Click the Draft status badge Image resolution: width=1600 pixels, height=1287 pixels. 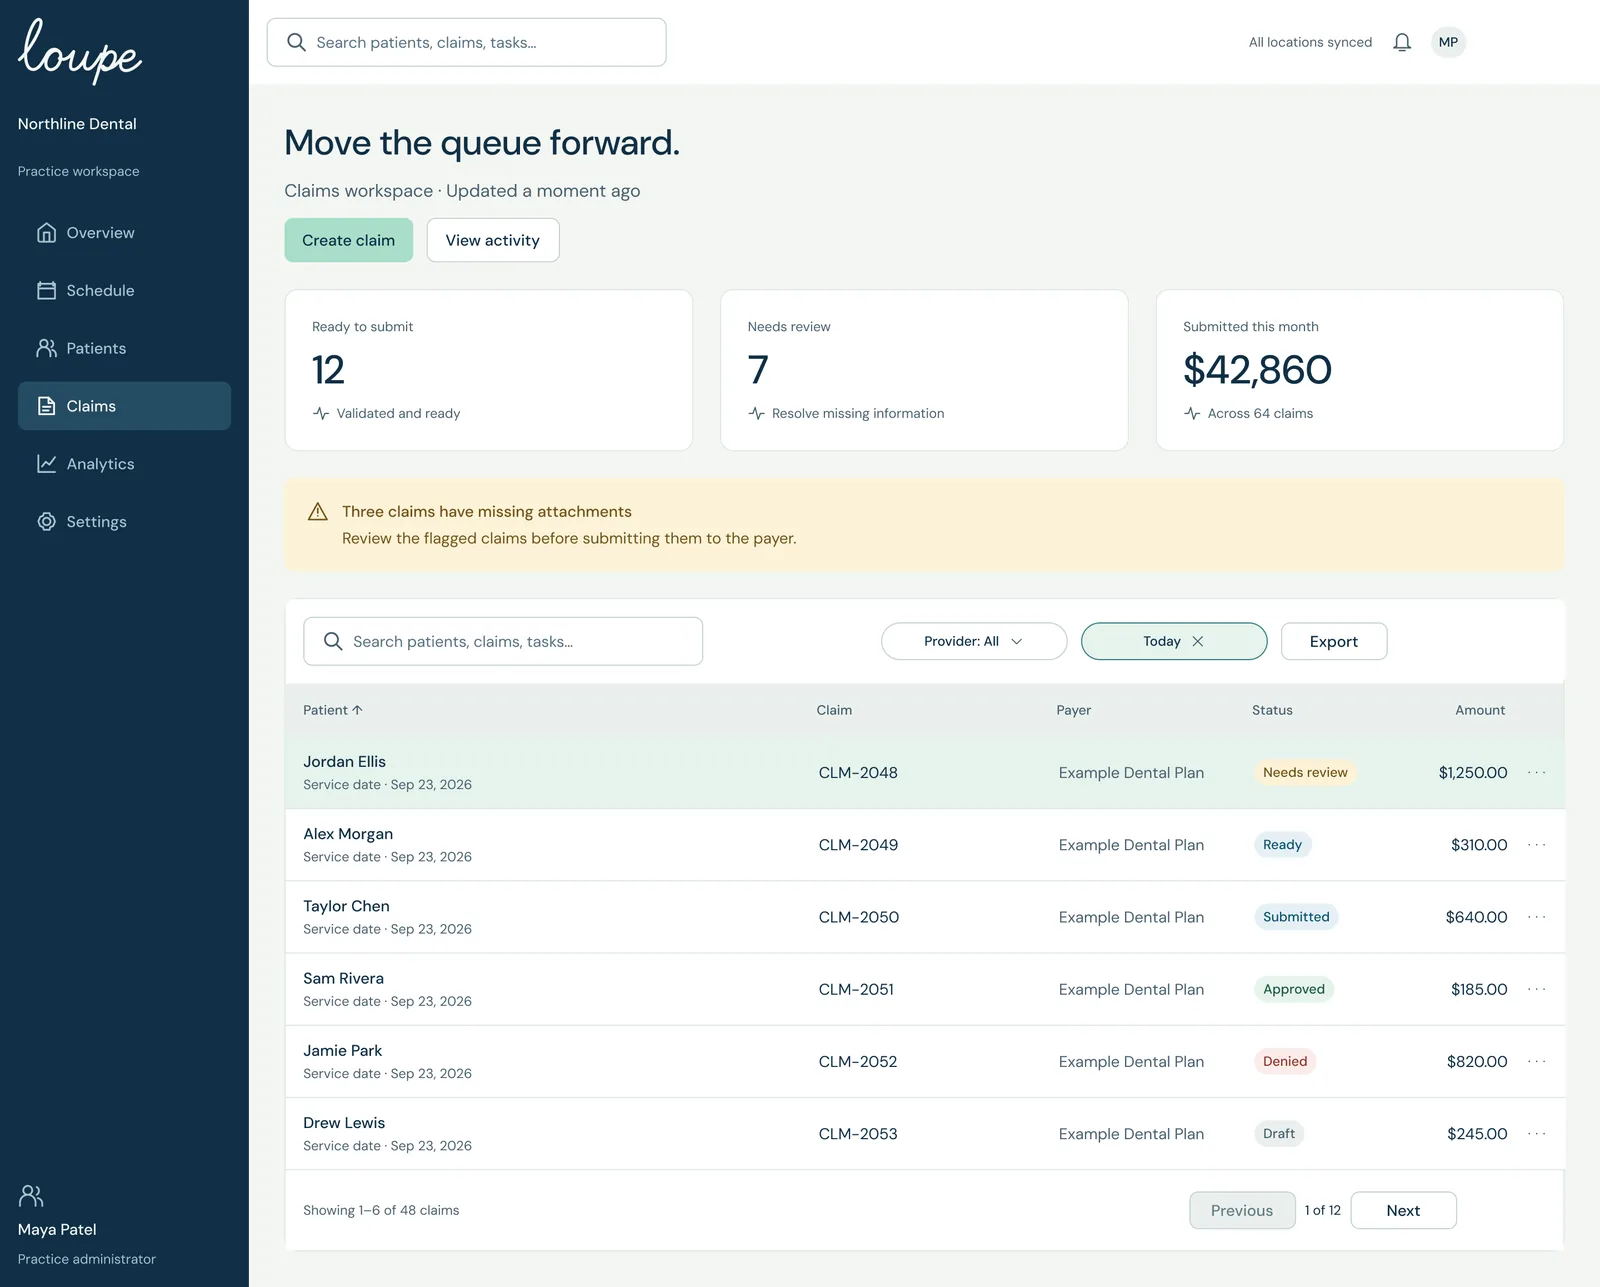1279,1134
